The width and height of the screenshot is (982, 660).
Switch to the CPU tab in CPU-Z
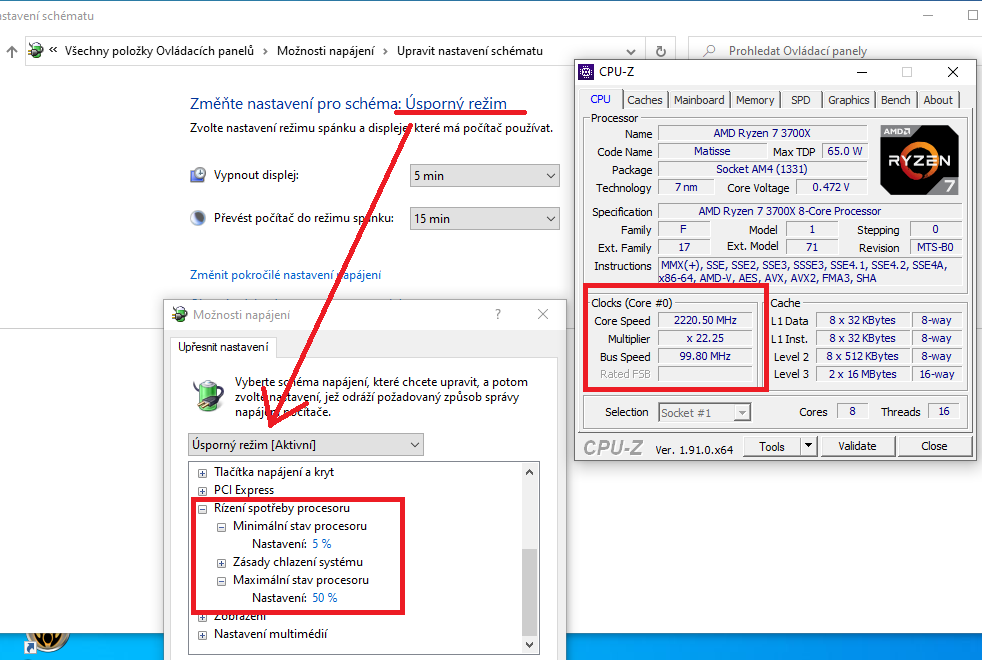600,99
